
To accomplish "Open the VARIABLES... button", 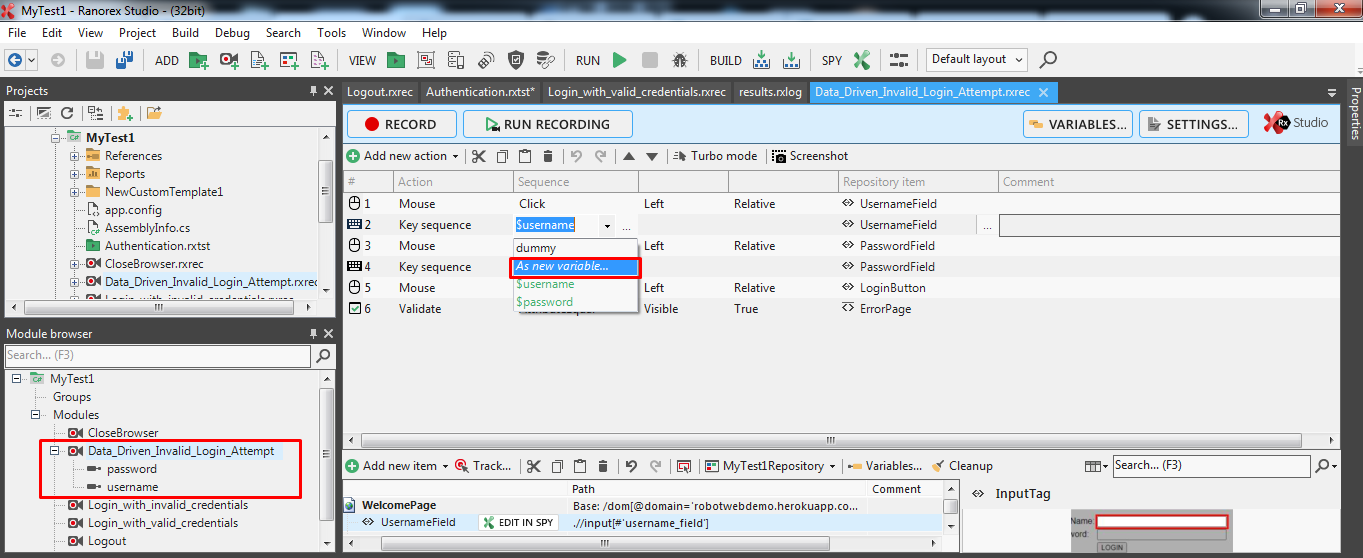I will click(1078, 124).
